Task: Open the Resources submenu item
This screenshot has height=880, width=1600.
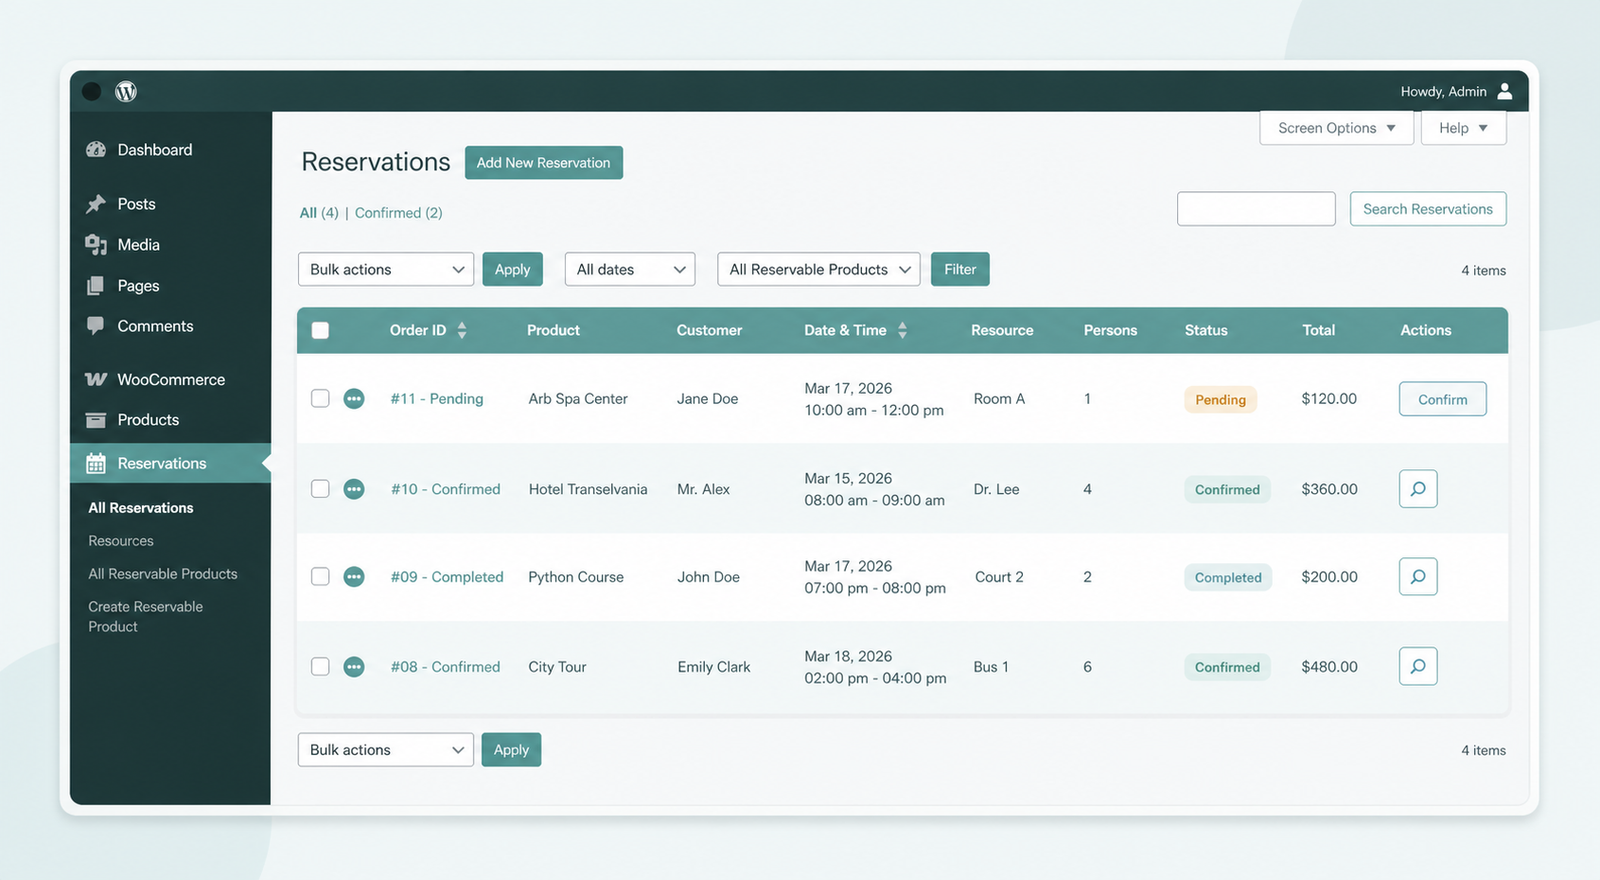Action: (121, 541)
